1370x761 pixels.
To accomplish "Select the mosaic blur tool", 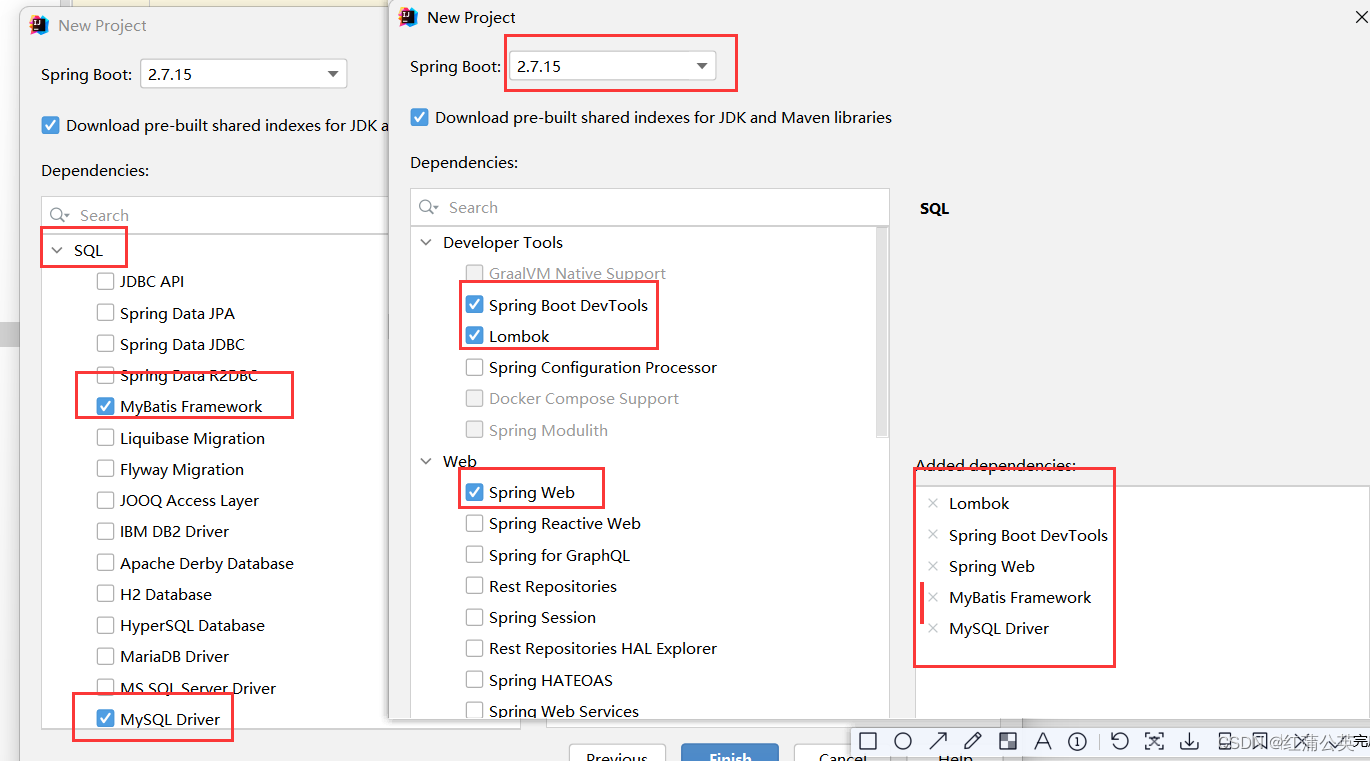I will 1008,741.
